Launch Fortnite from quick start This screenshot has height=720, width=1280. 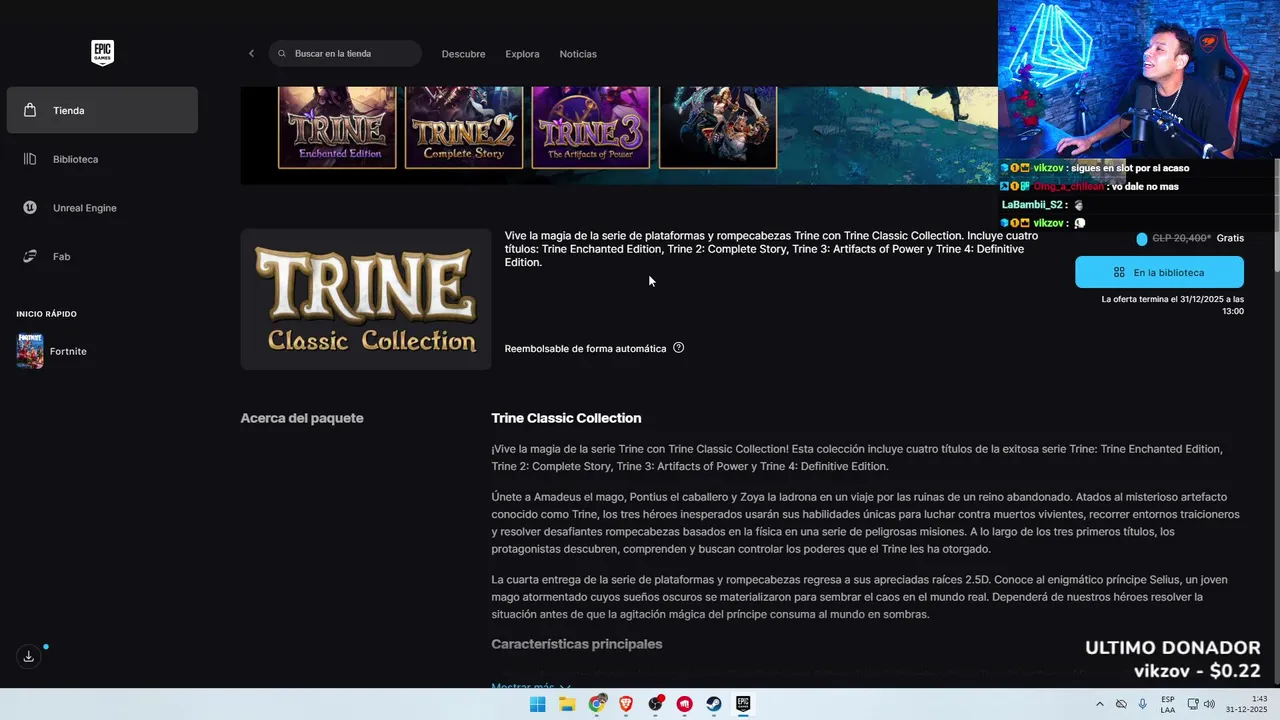click(52, 351)
